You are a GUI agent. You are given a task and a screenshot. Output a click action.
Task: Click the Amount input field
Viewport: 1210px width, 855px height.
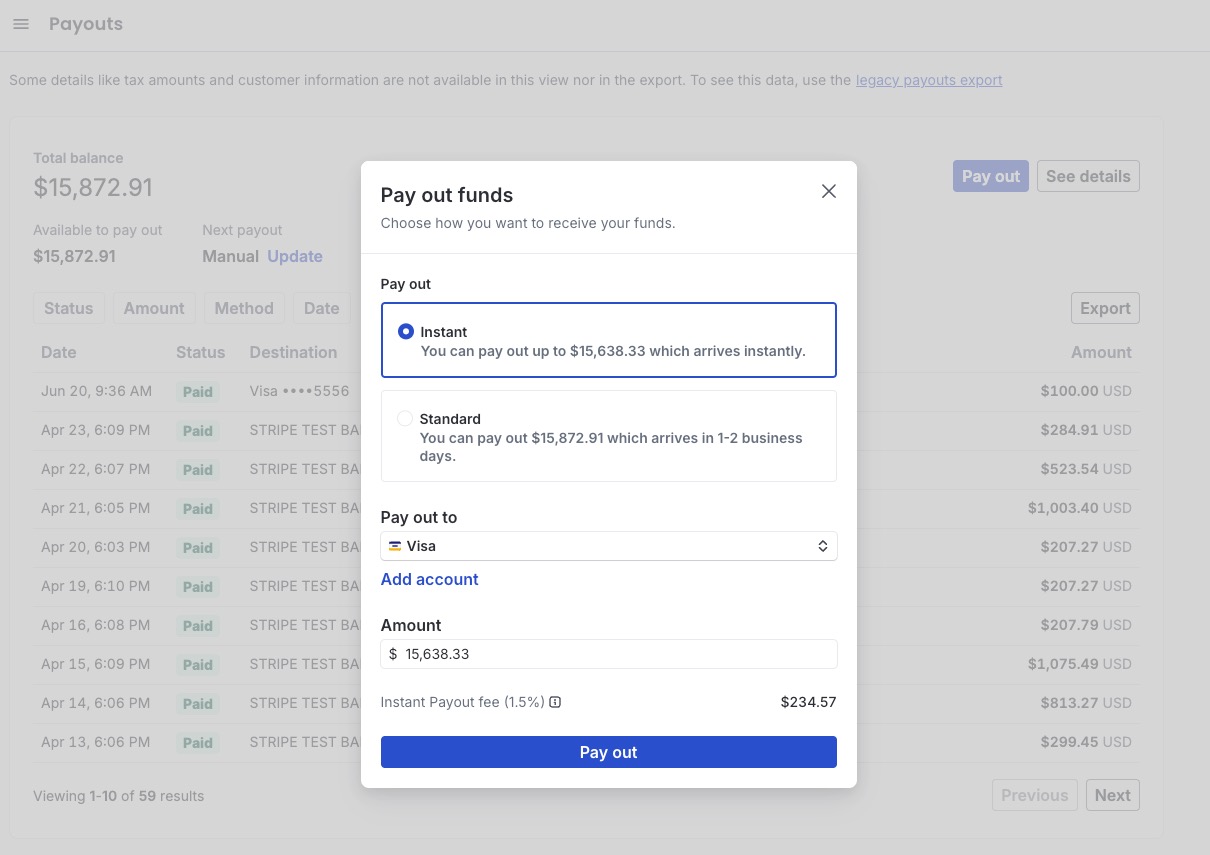tap(608, 654)
